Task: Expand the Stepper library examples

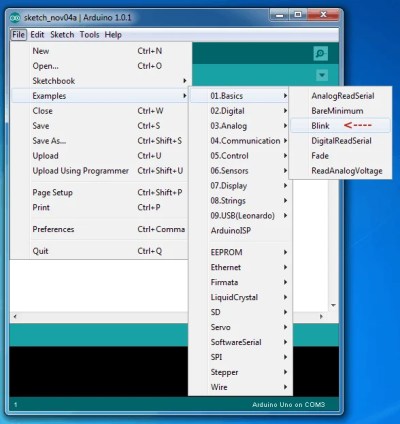Action: click(x=241, y=372)
